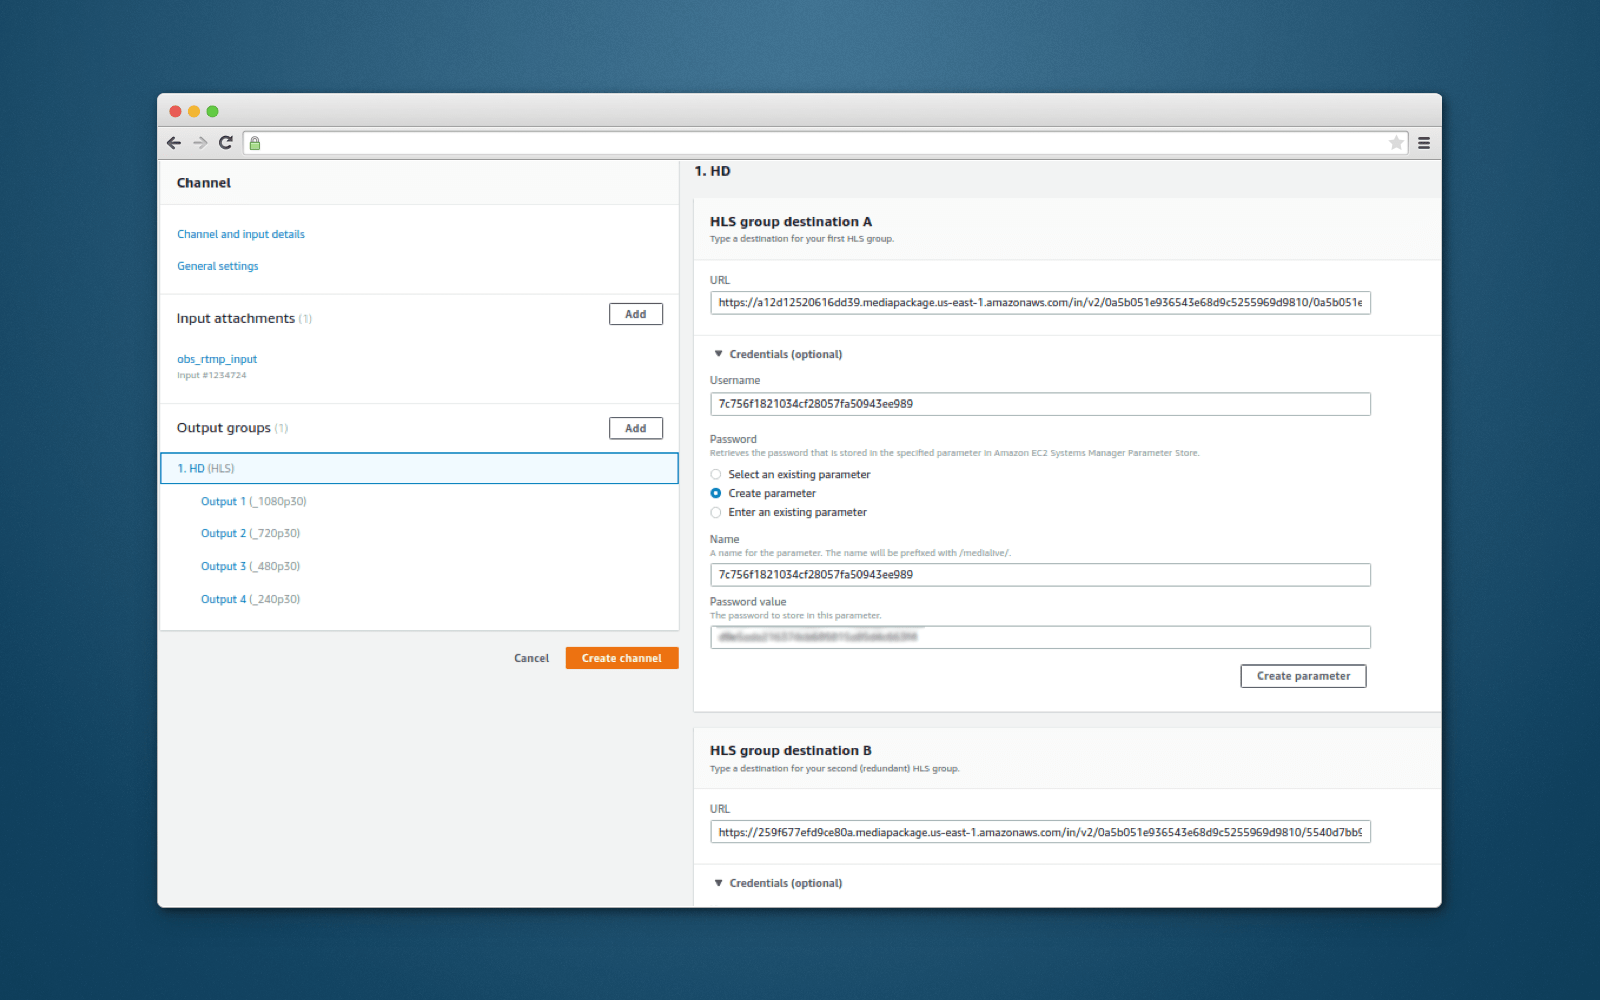Focus the destination B URL field

pos(1040,832)
